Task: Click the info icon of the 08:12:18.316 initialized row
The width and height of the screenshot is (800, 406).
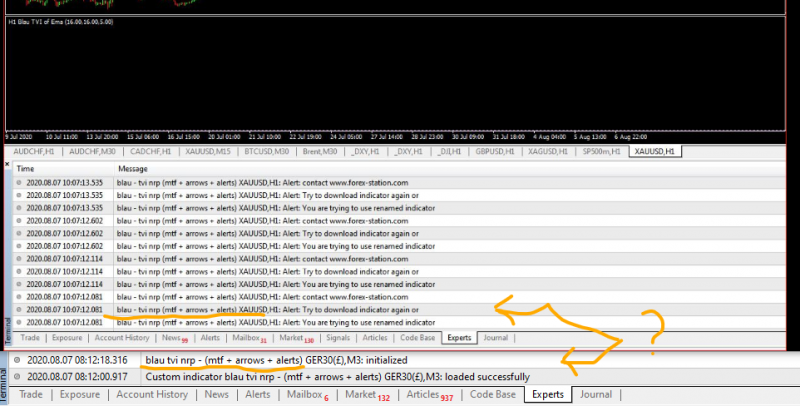Action: (17, 360)
